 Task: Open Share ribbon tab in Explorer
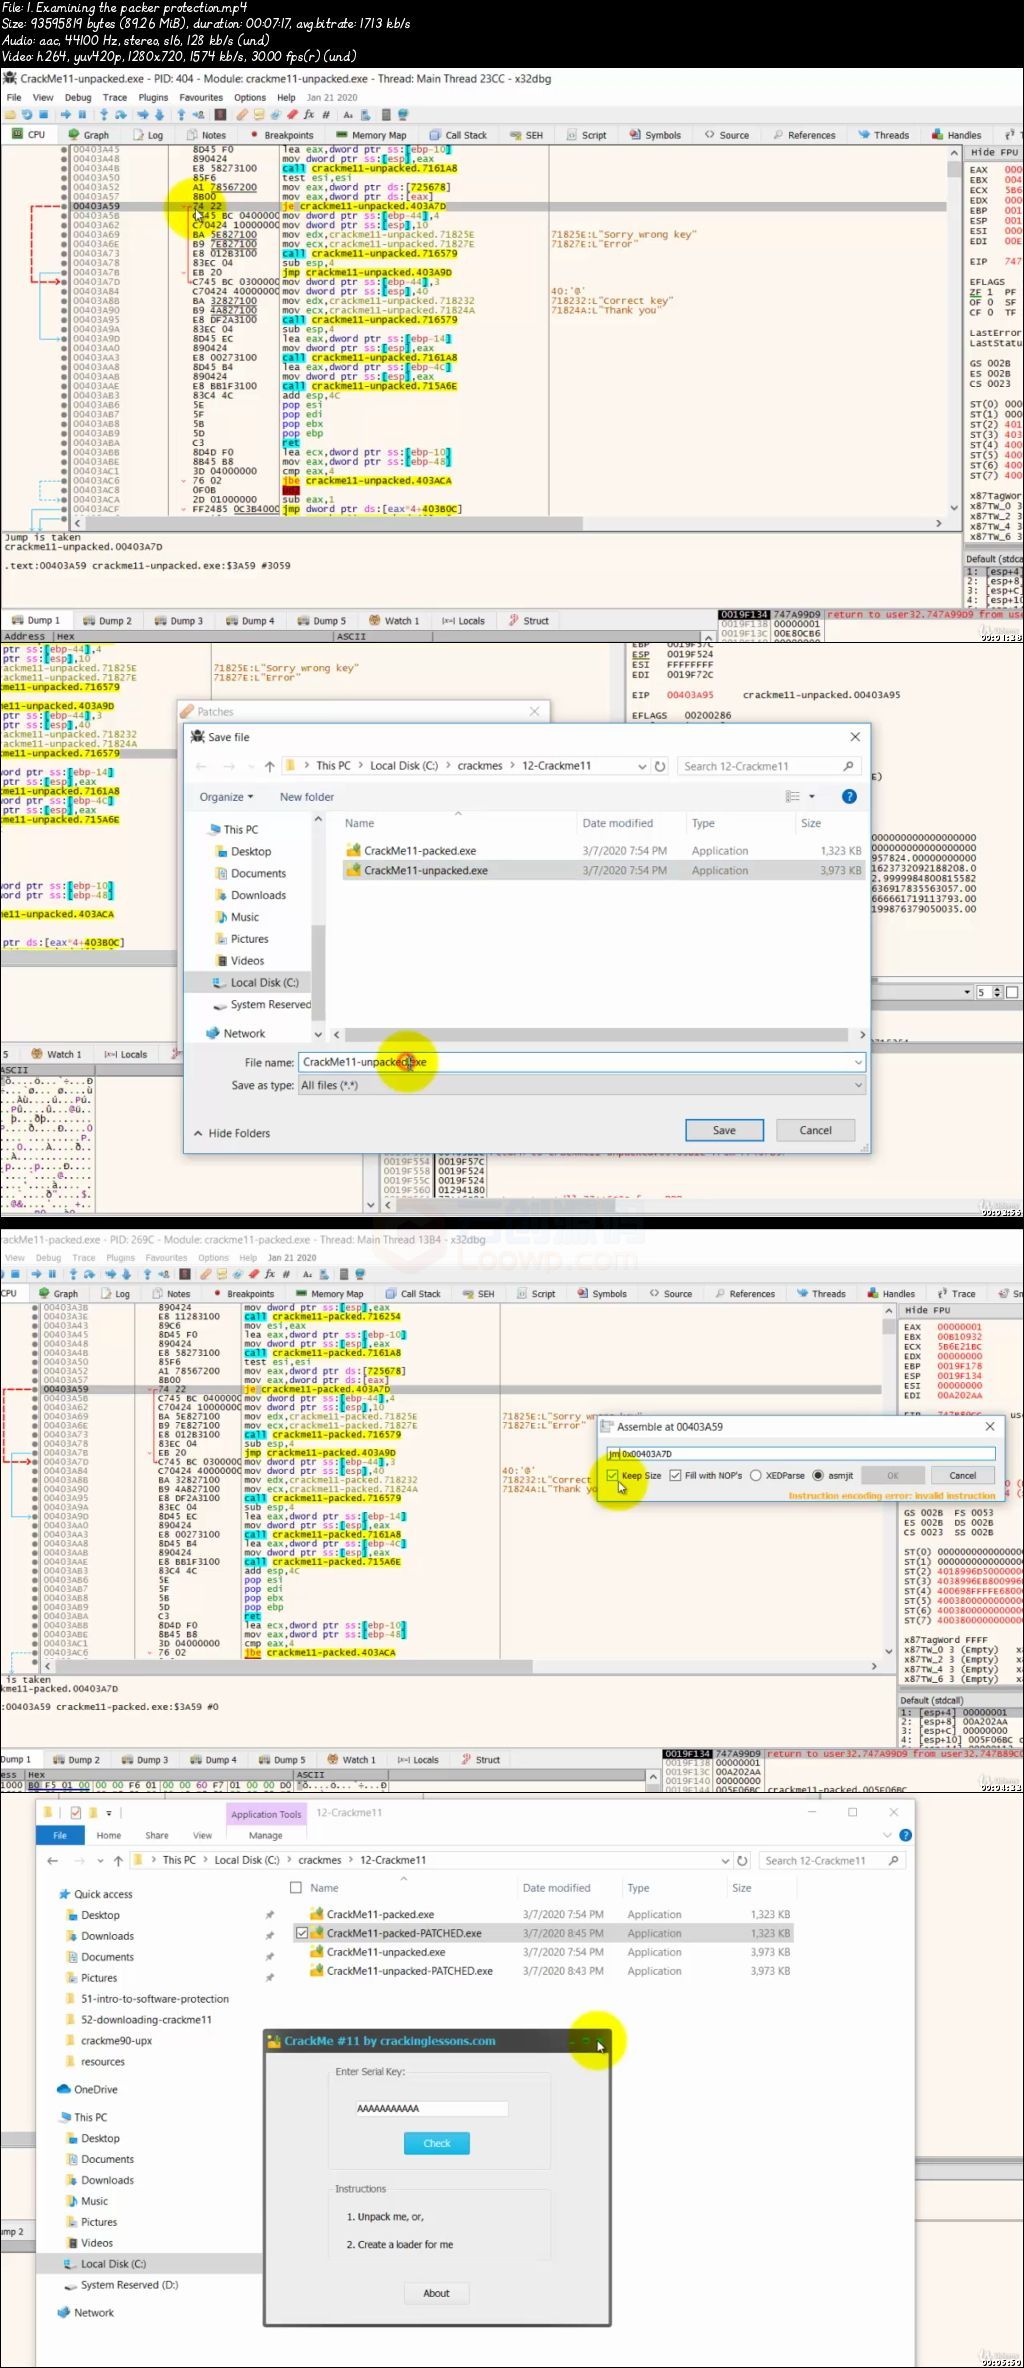(x=157, y=1835)
